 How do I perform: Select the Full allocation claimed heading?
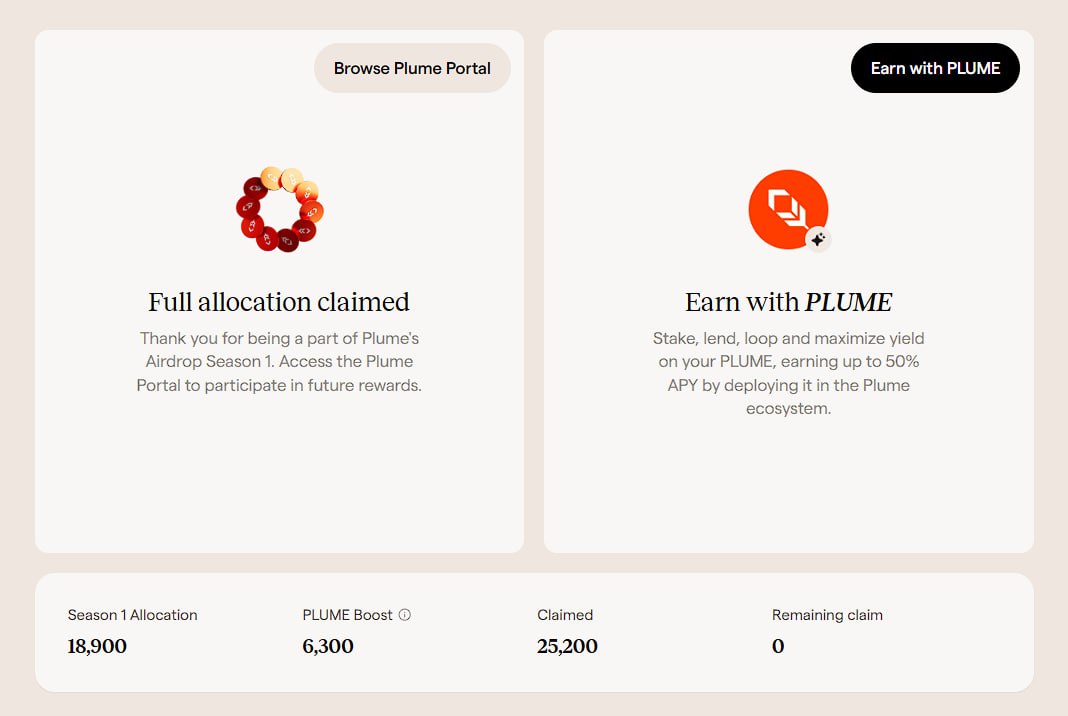279,302
